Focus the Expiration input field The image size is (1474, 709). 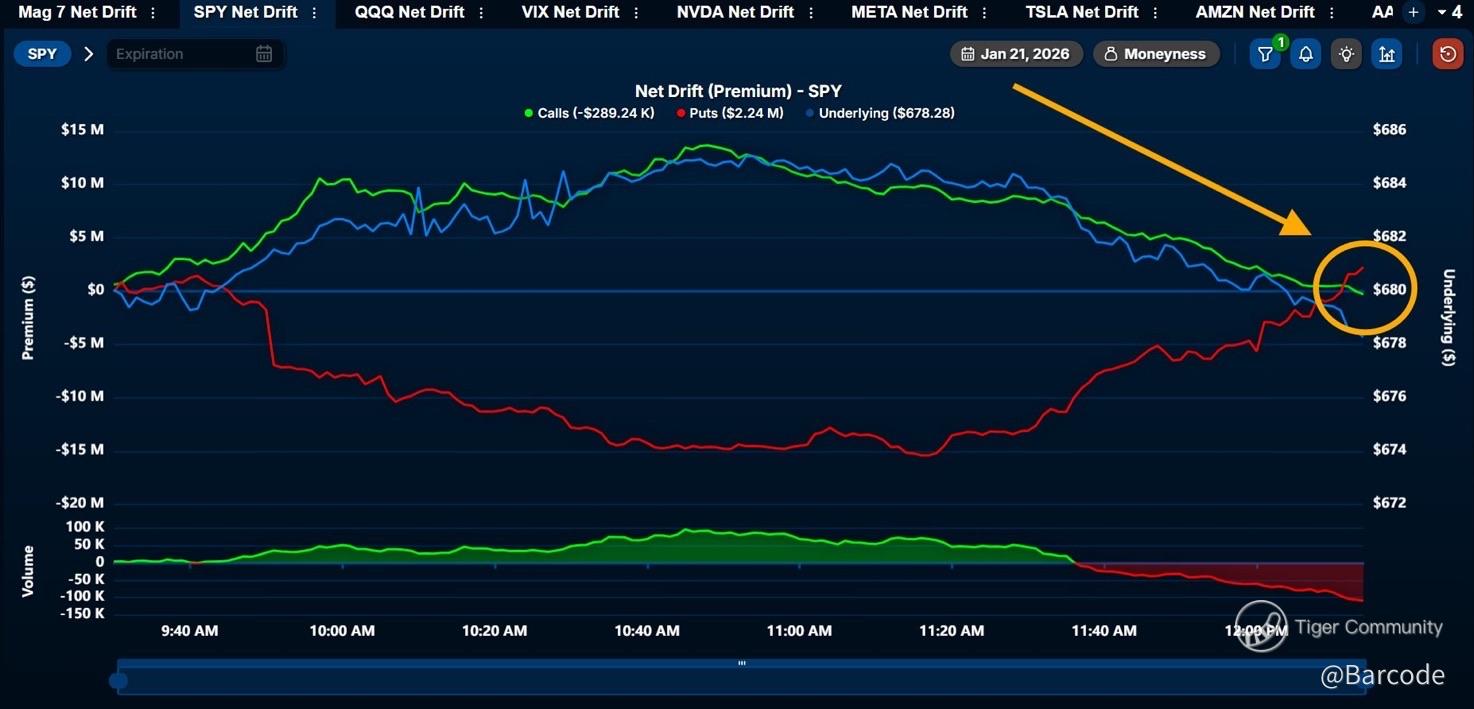click(x=195, y=54)
